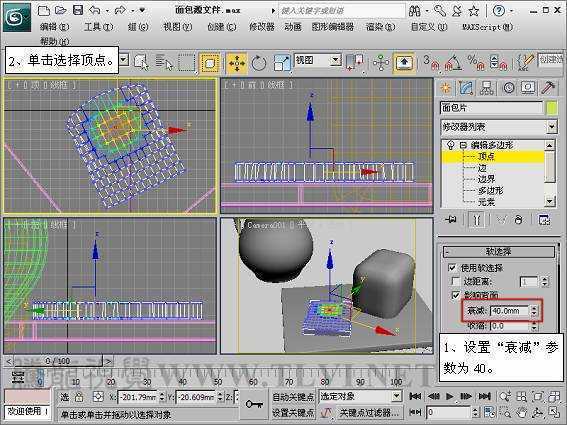Toggle the keyboard shortcut override icon

[404, 63]
